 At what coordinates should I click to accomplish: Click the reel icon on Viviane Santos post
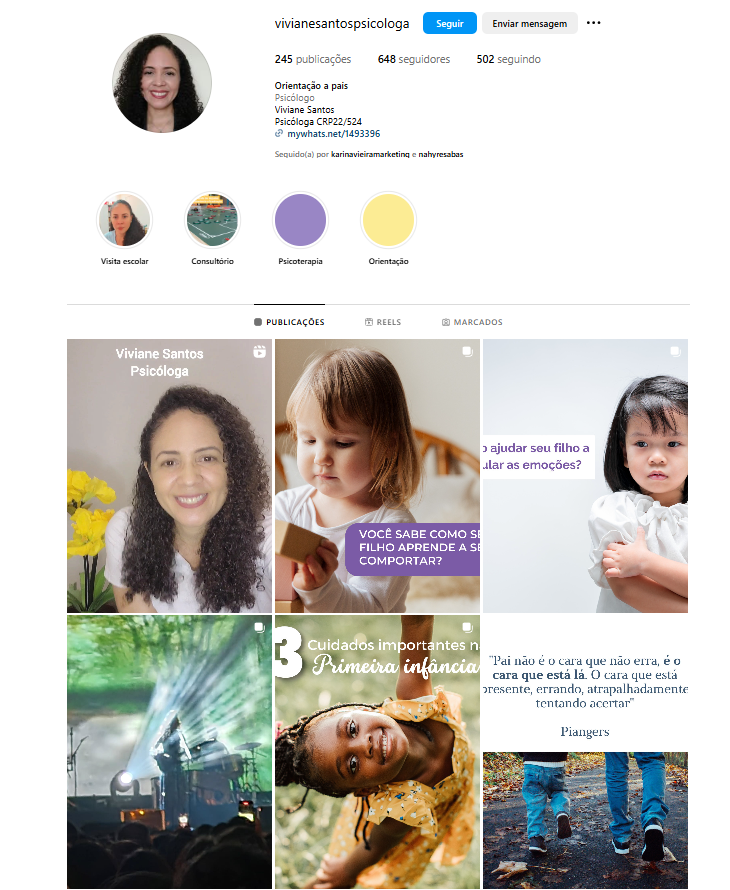point(259,352)
